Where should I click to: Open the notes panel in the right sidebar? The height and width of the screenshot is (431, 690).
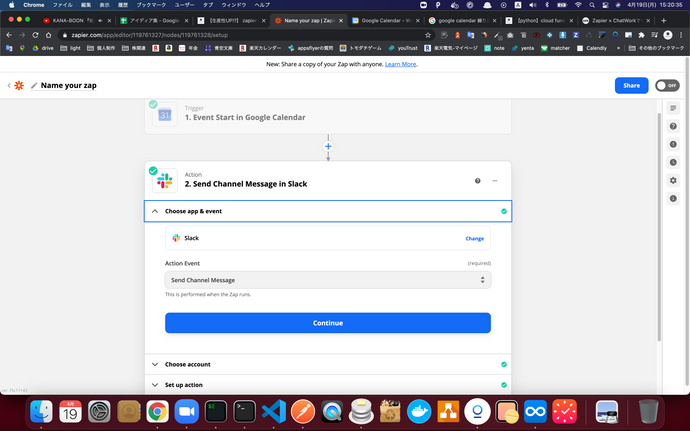pos(673,108)
